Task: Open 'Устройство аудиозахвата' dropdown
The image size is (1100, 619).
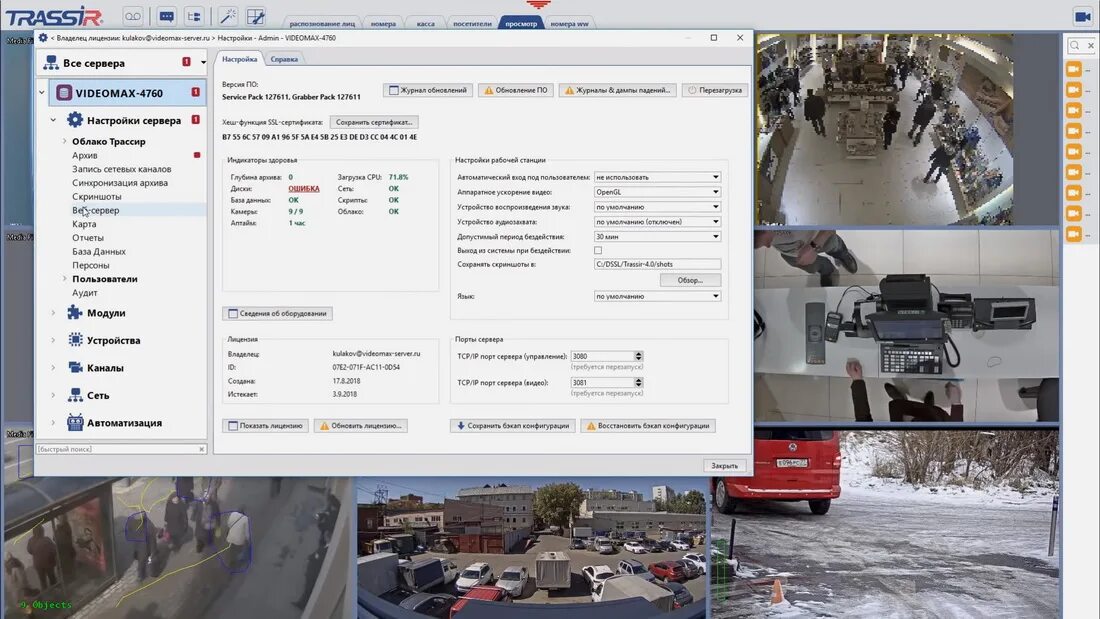Action: coord(657,222)
